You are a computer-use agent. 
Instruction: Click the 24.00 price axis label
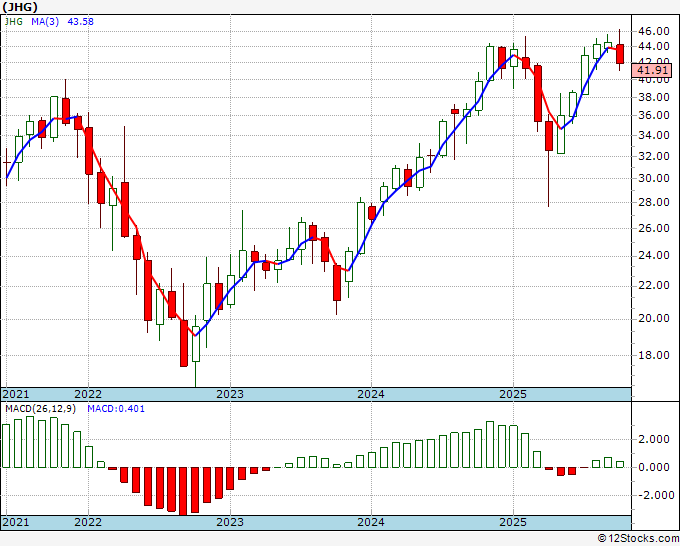pyautogui.click(x=654, y=255)
